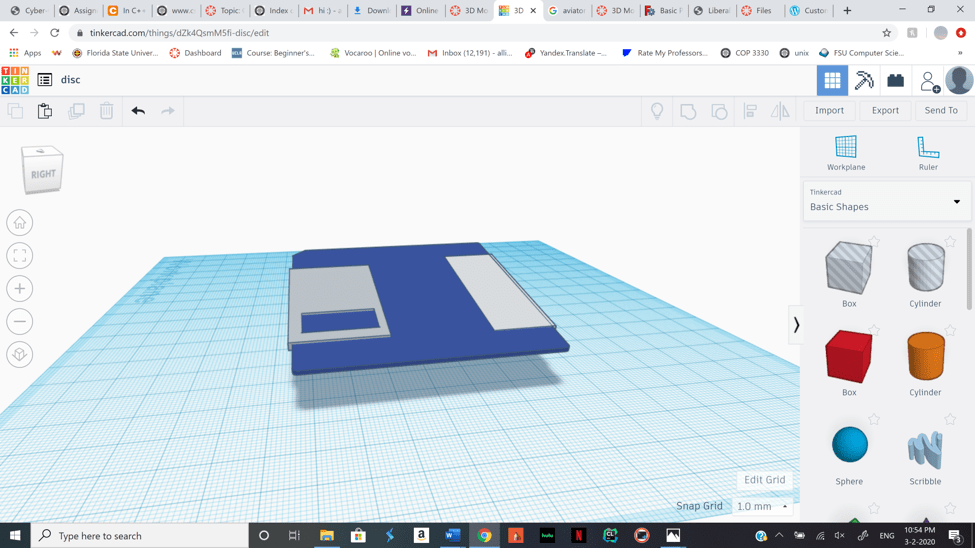Switch to the aviator browser tab
The width and height of the screenshot is (975, 548).
pos(566,11)
